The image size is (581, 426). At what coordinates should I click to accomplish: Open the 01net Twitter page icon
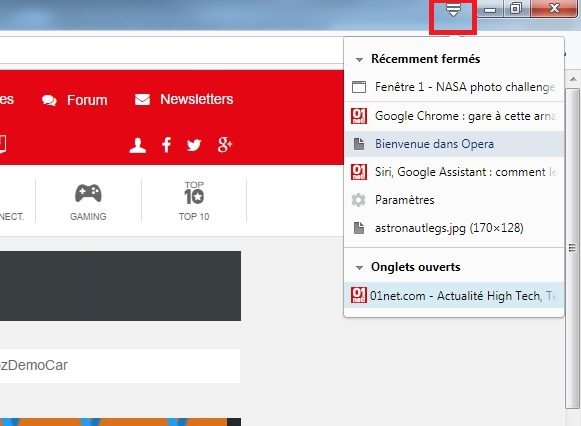click(x=194, y=145)
